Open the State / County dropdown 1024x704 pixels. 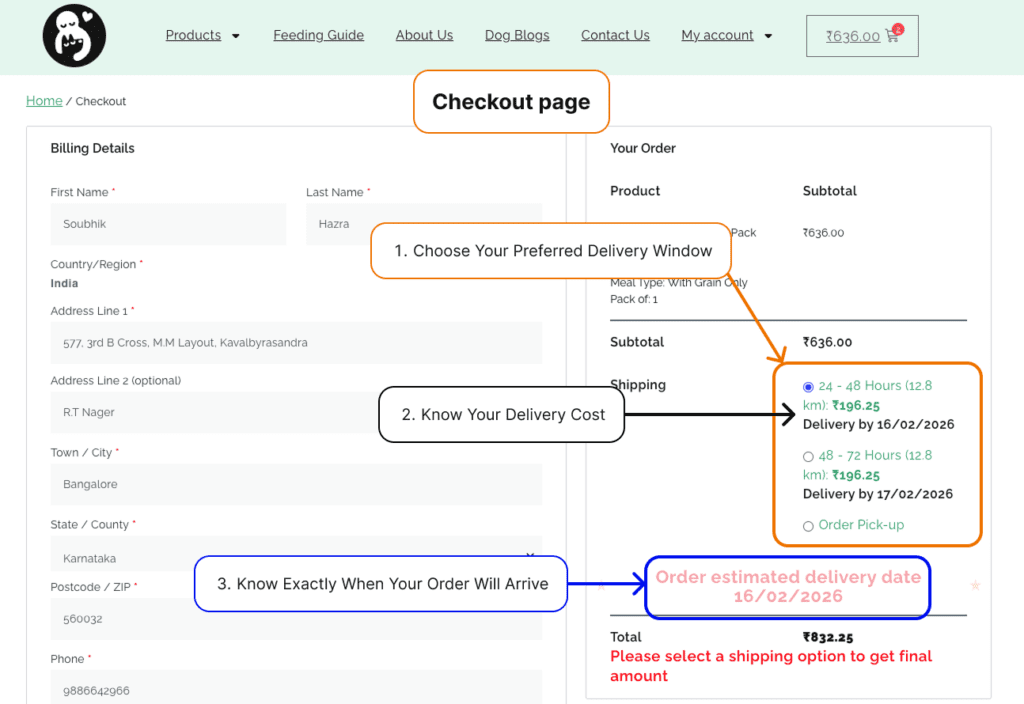[x=296, y=556]
